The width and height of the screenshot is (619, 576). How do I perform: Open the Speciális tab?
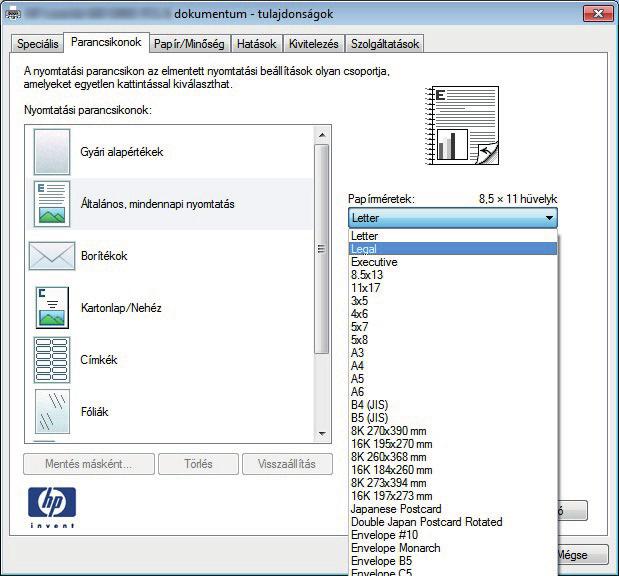pyautogui.click(x=38, y=43)
